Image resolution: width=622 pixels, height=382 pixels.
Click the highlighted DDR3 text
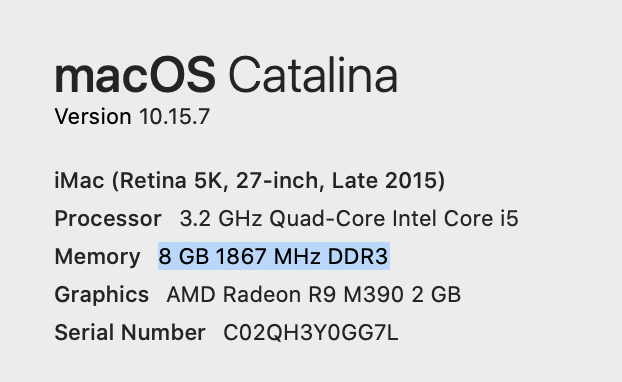pos(357,256)
